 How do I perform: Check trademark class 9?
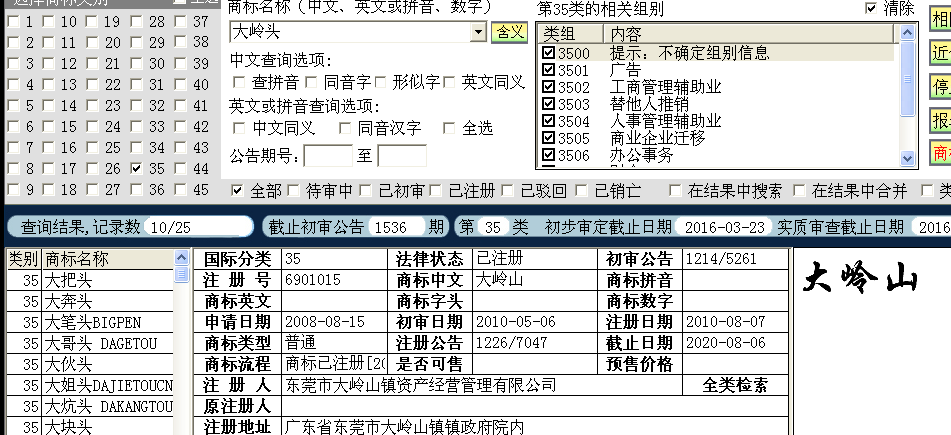click(13, 190)
